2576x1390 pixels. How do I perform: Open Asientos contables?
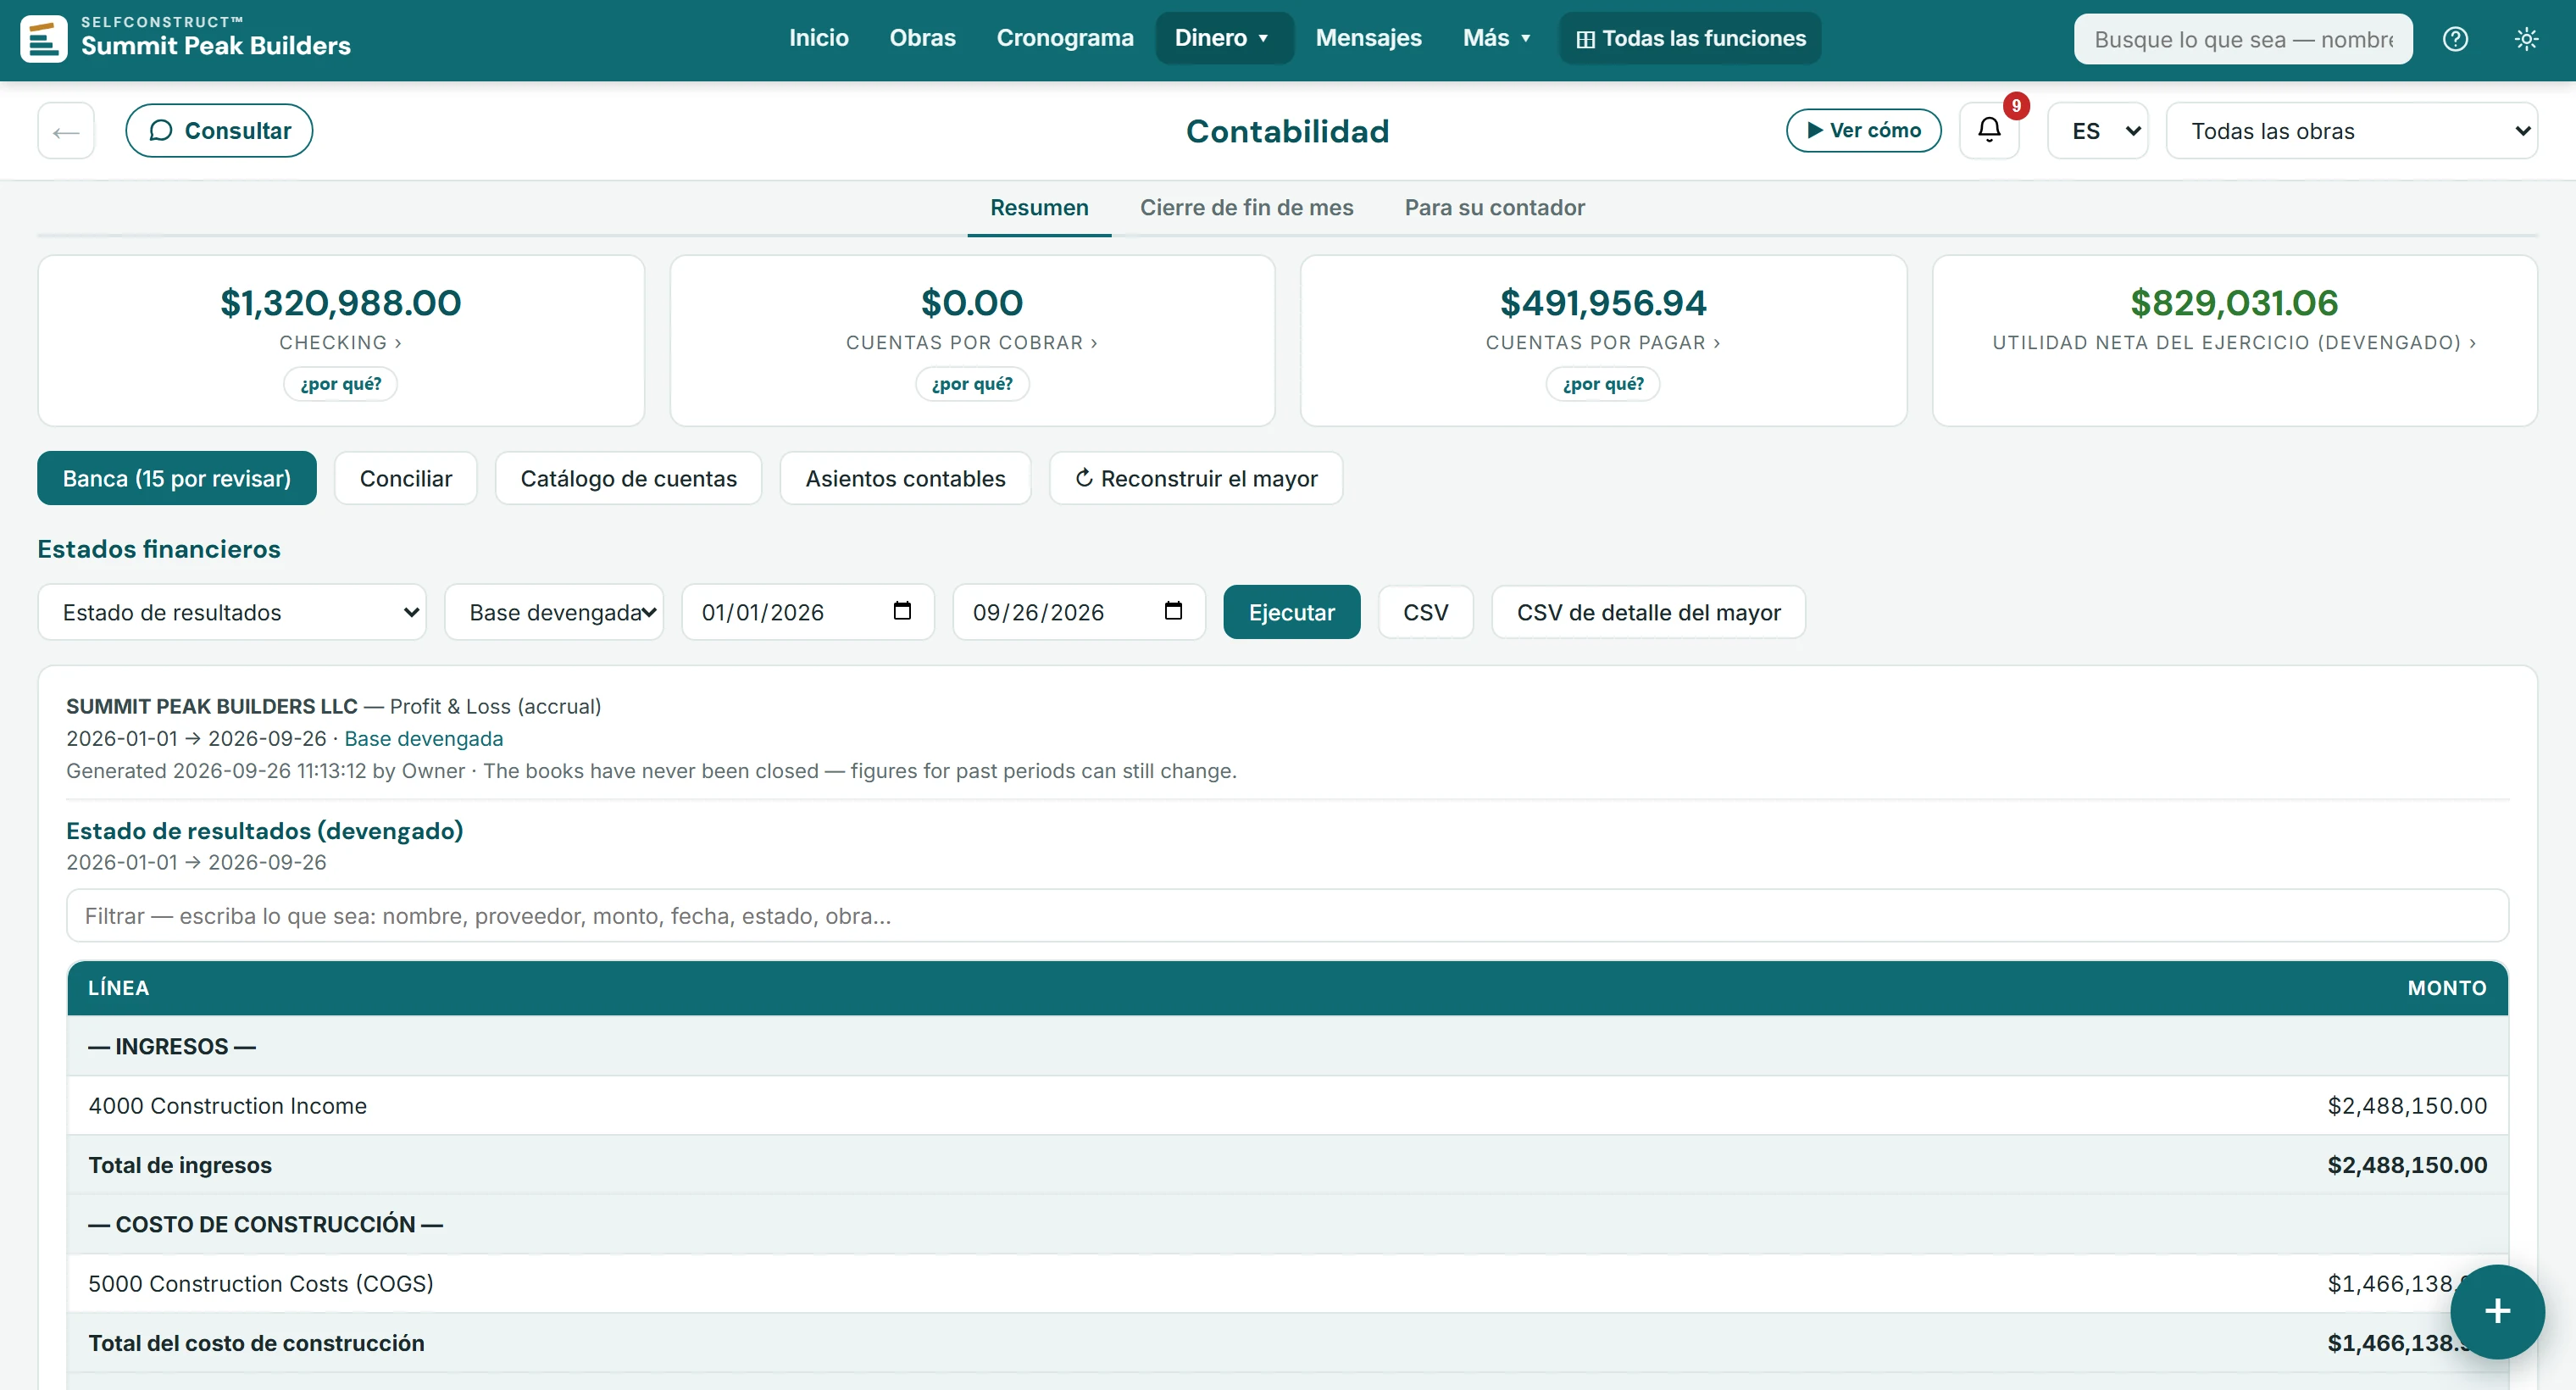tap(905, 478)
